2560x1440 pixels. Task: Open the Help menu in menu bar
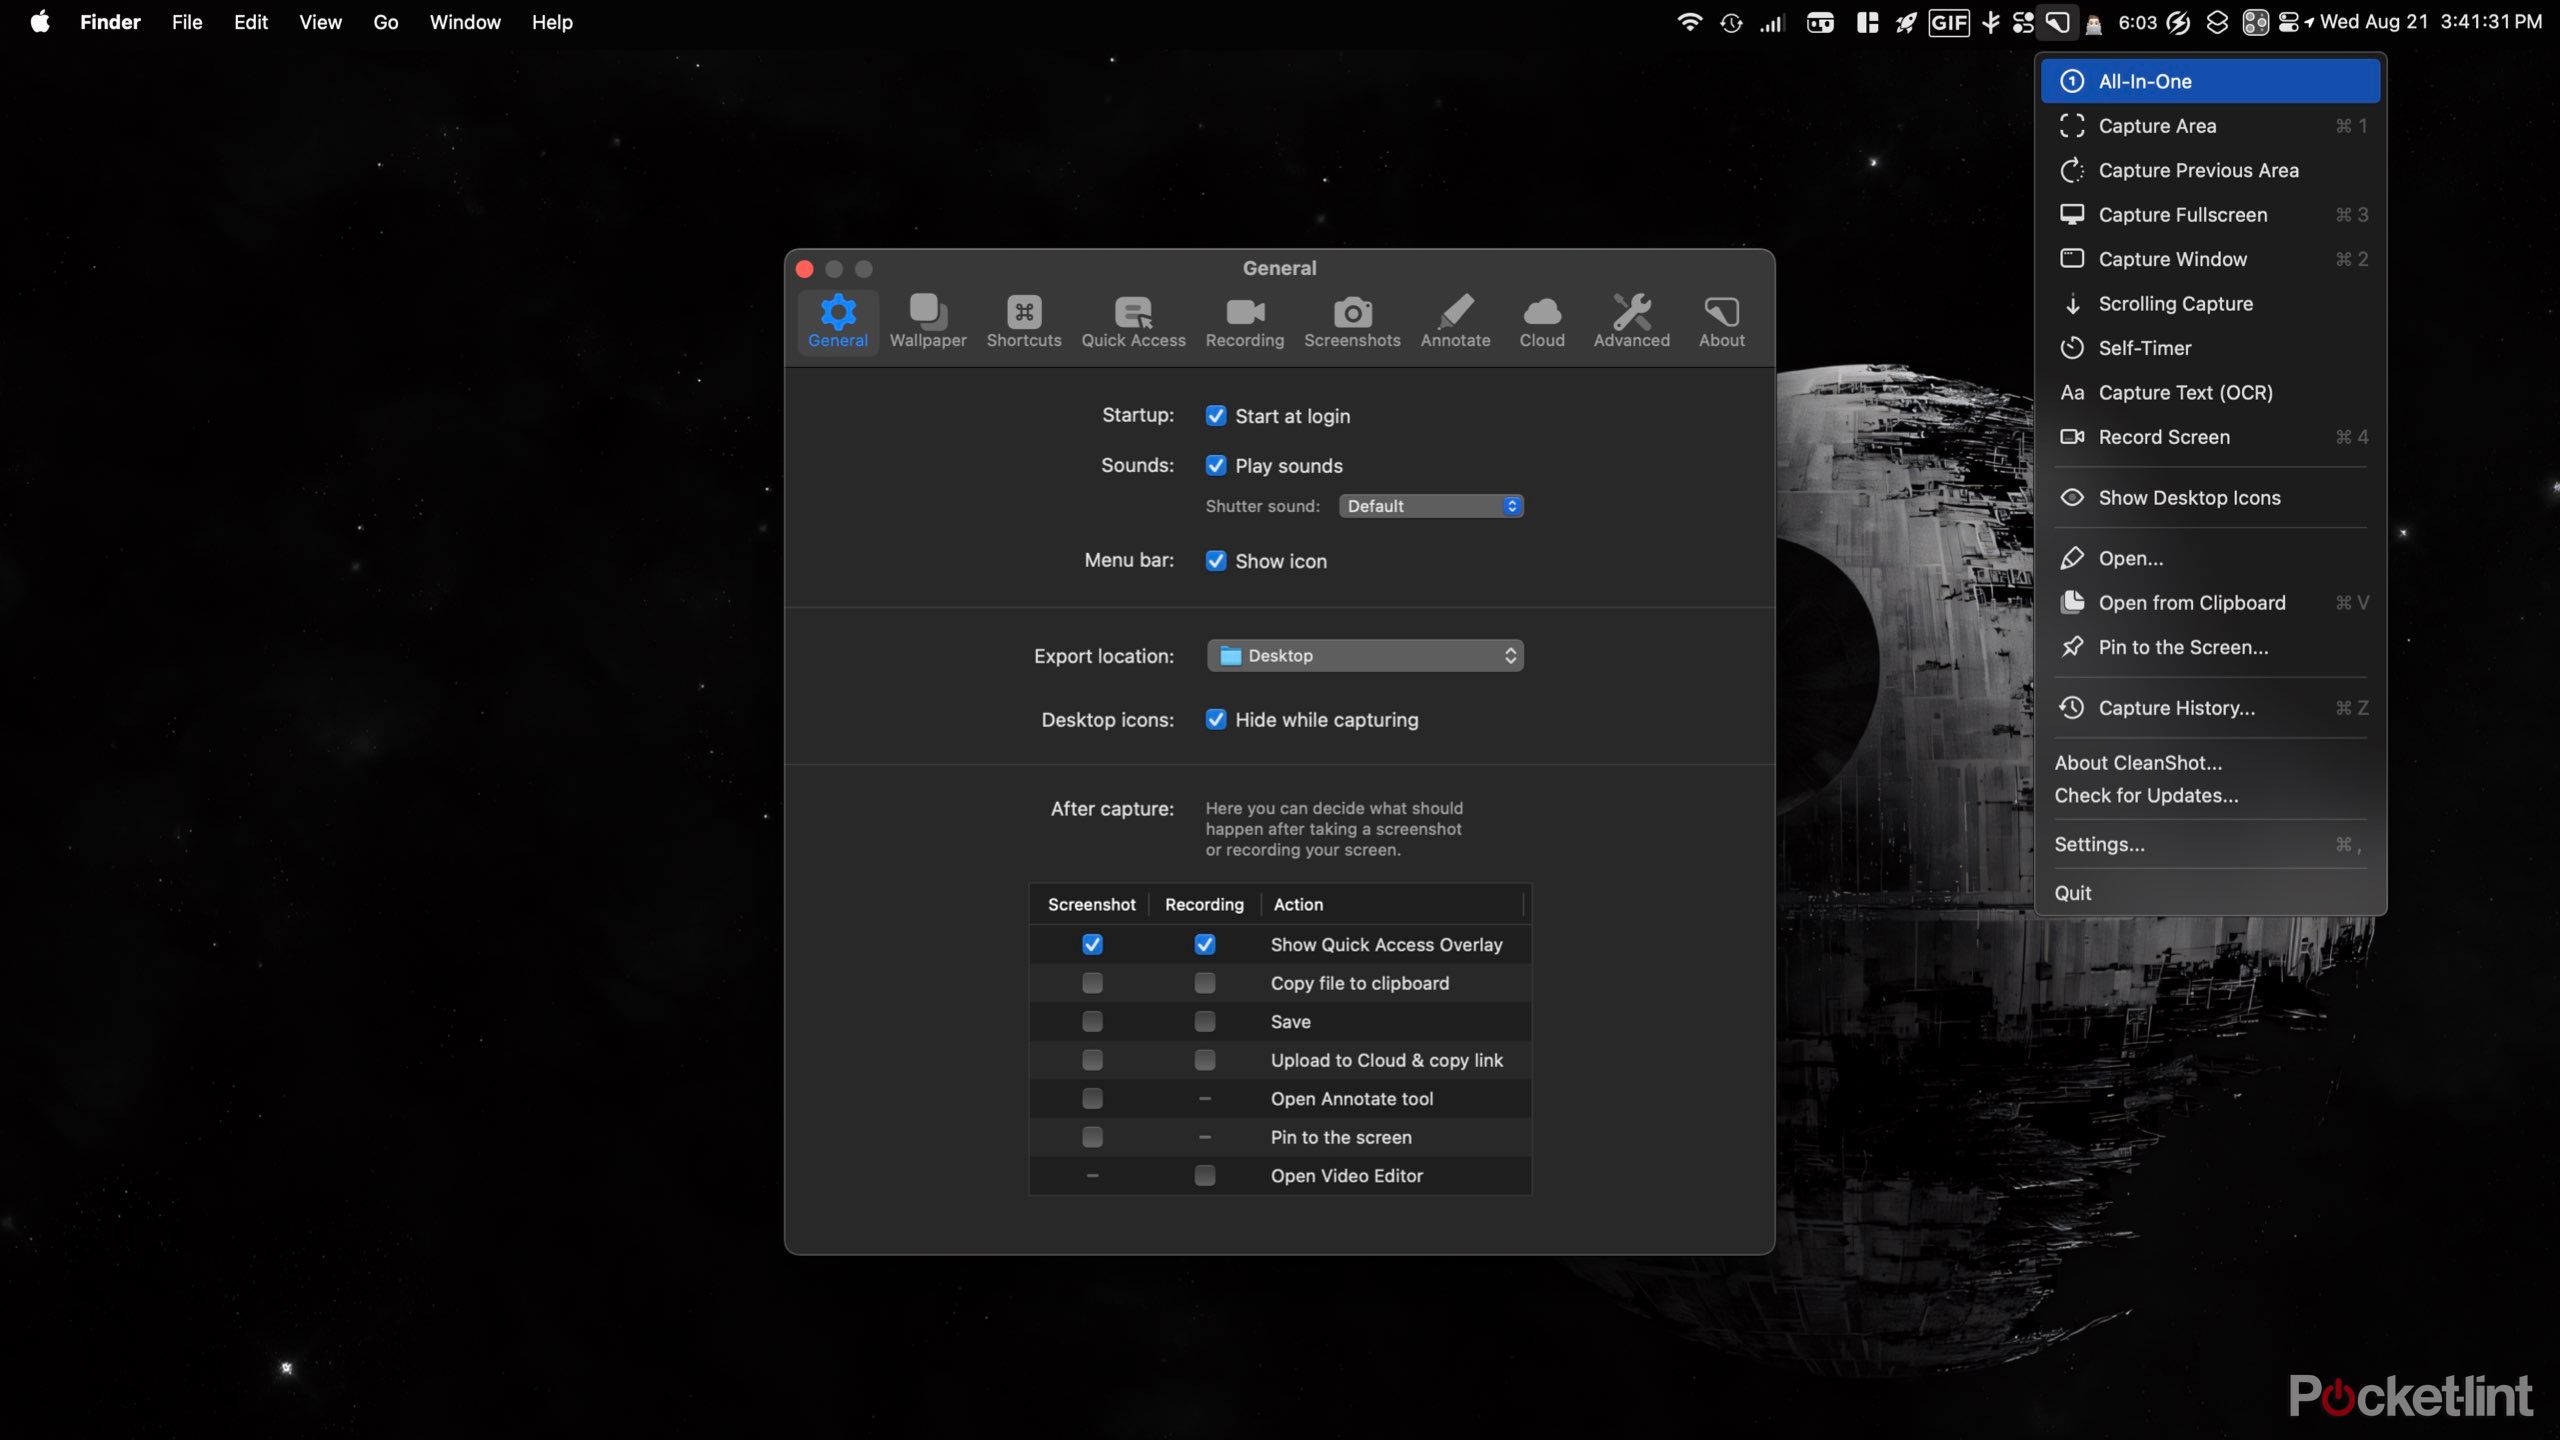[552, 22]
